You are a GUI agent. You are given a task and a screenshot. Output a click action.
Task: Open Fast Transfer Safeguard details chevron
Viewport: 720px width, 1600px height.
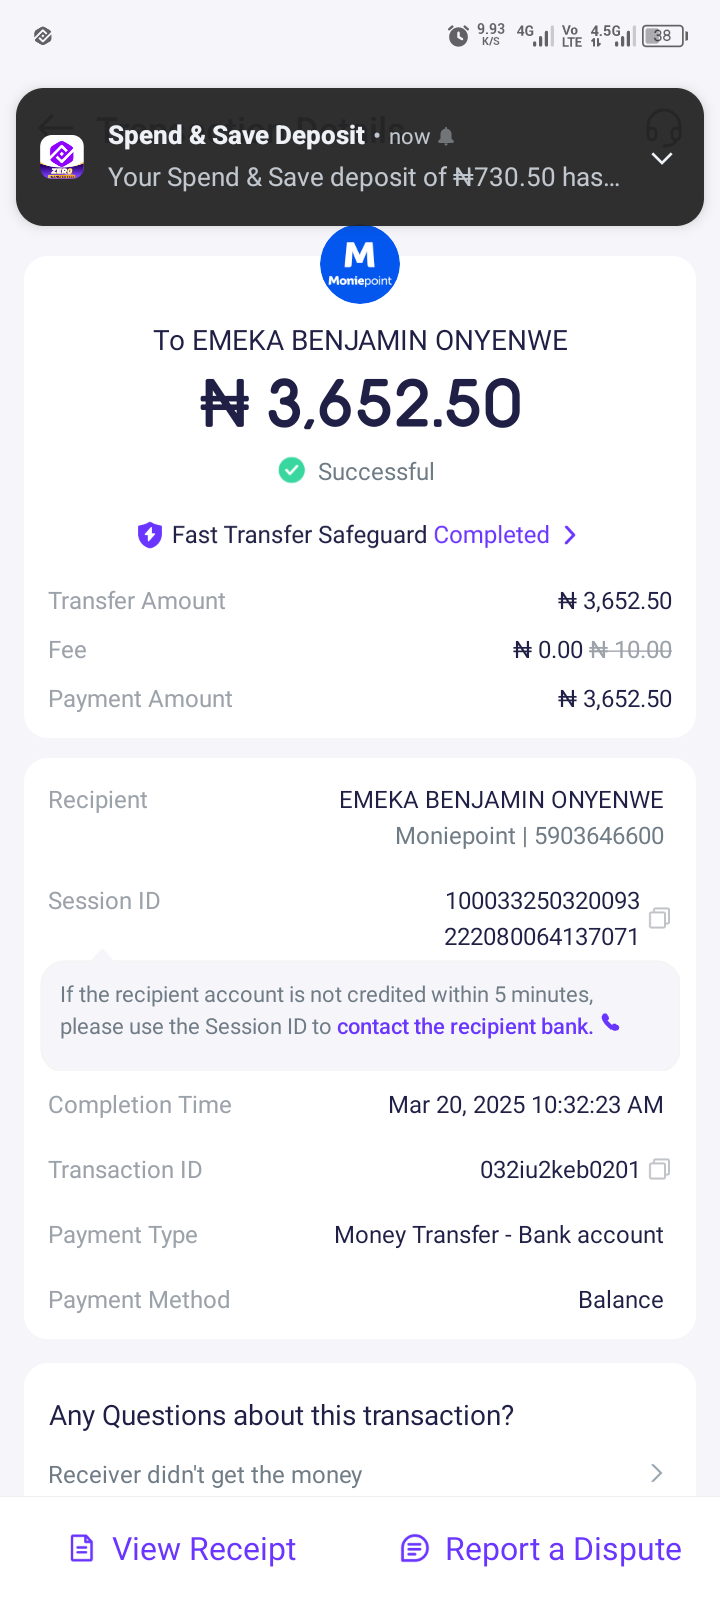click(570, 535)
